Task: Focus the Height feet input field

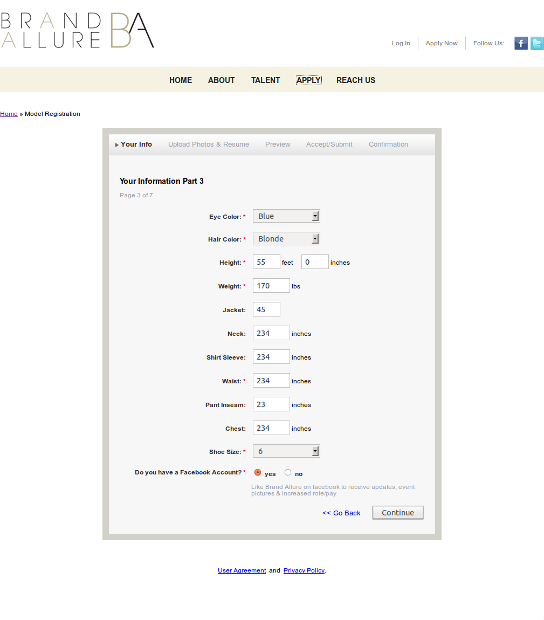Action: (266, 262)
